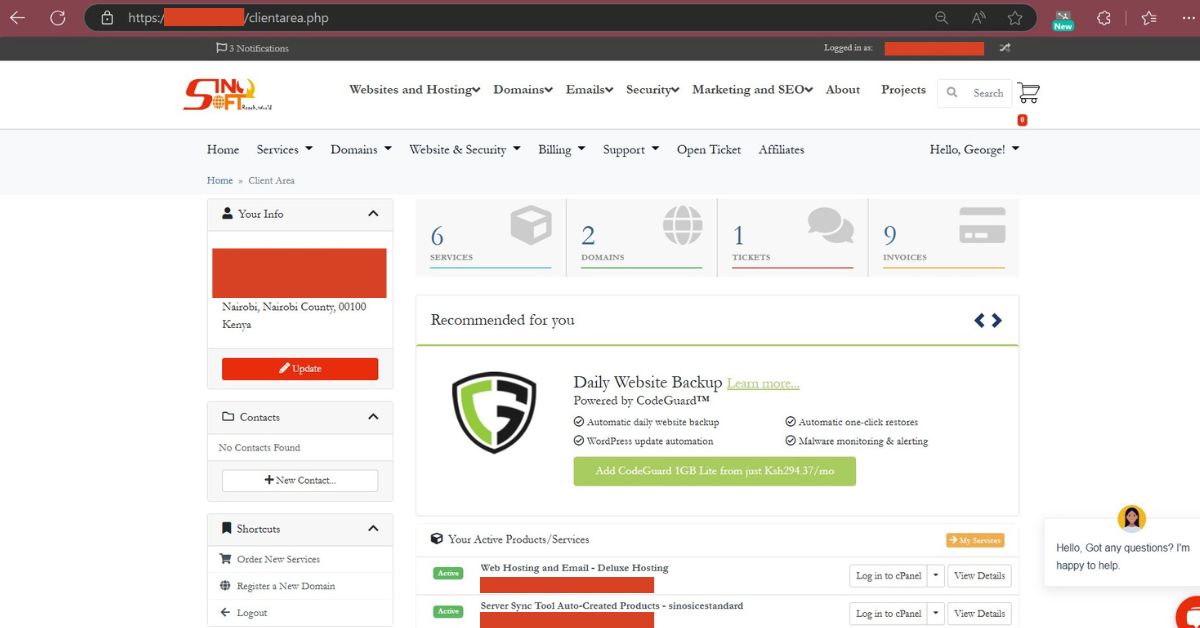Click the Sinosoft logo
The image size is (1200, 628).
click(228, 94)
